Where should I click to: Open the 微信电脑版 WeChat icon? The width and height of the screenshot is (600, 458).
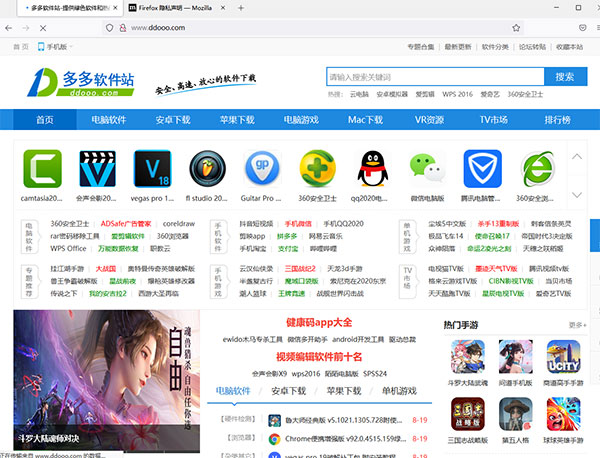427,169
